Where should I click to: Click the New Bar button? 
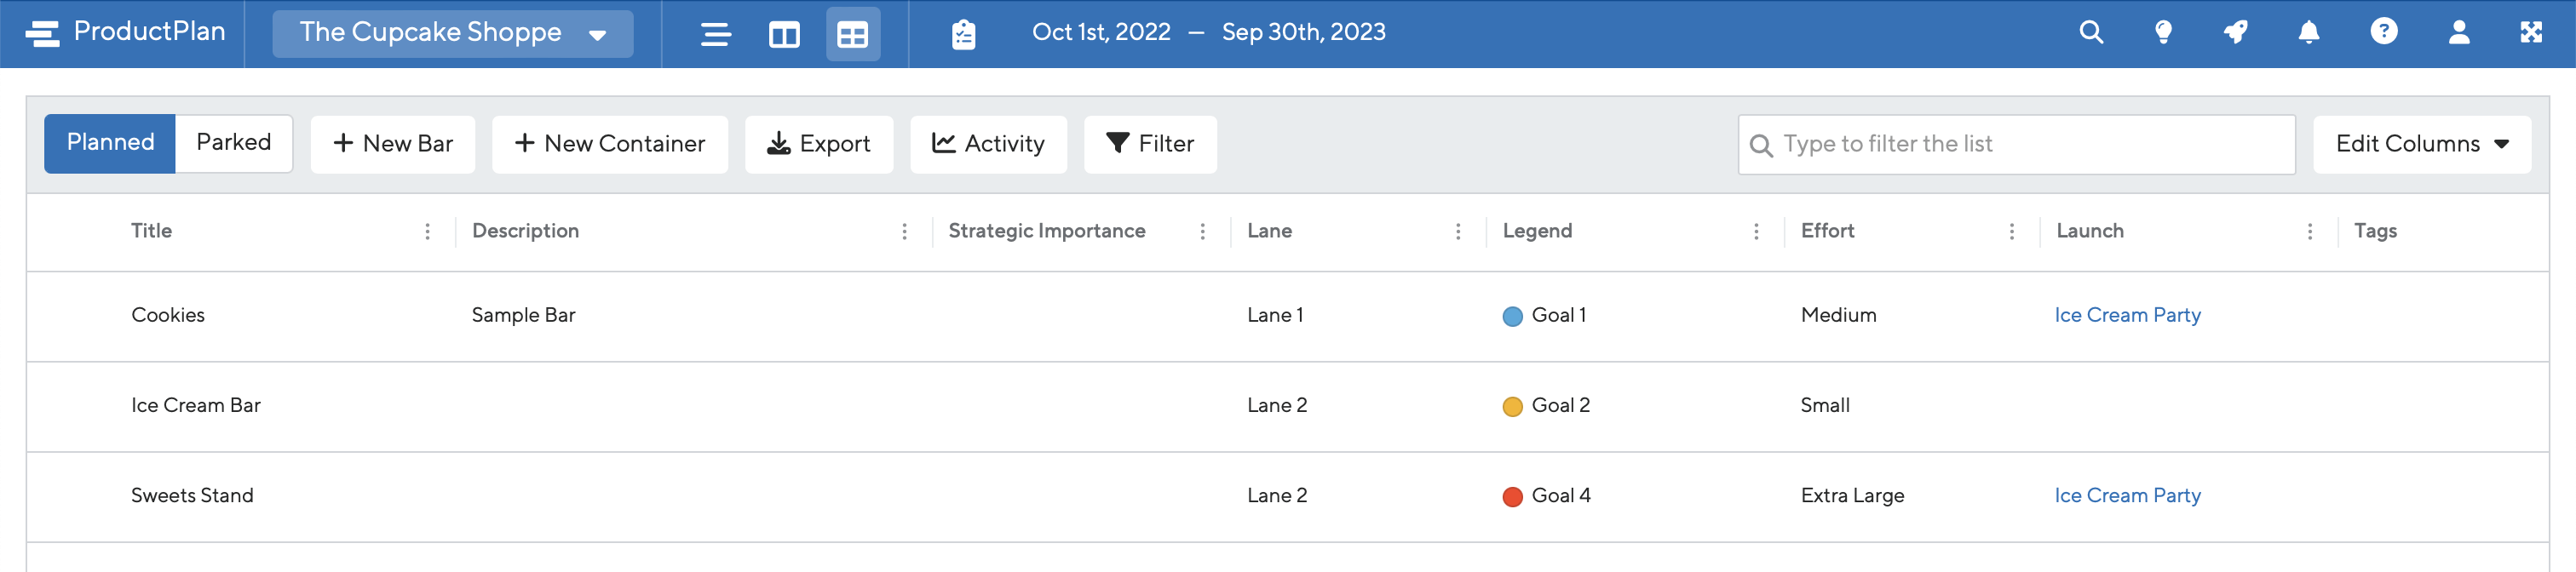[393, 144]
